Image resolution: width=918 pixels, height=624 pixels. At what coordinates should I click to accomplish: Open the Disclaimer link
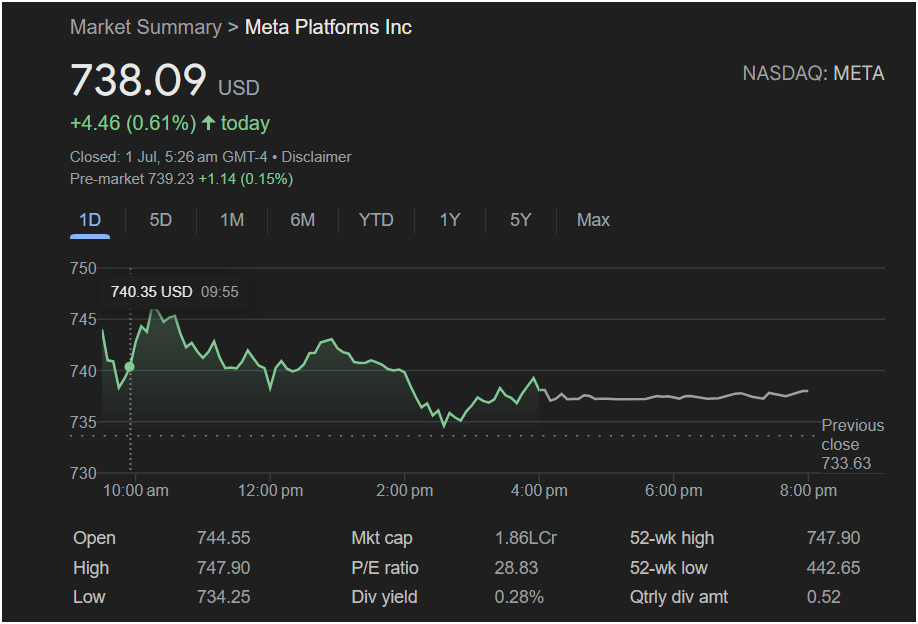point(316,157)
